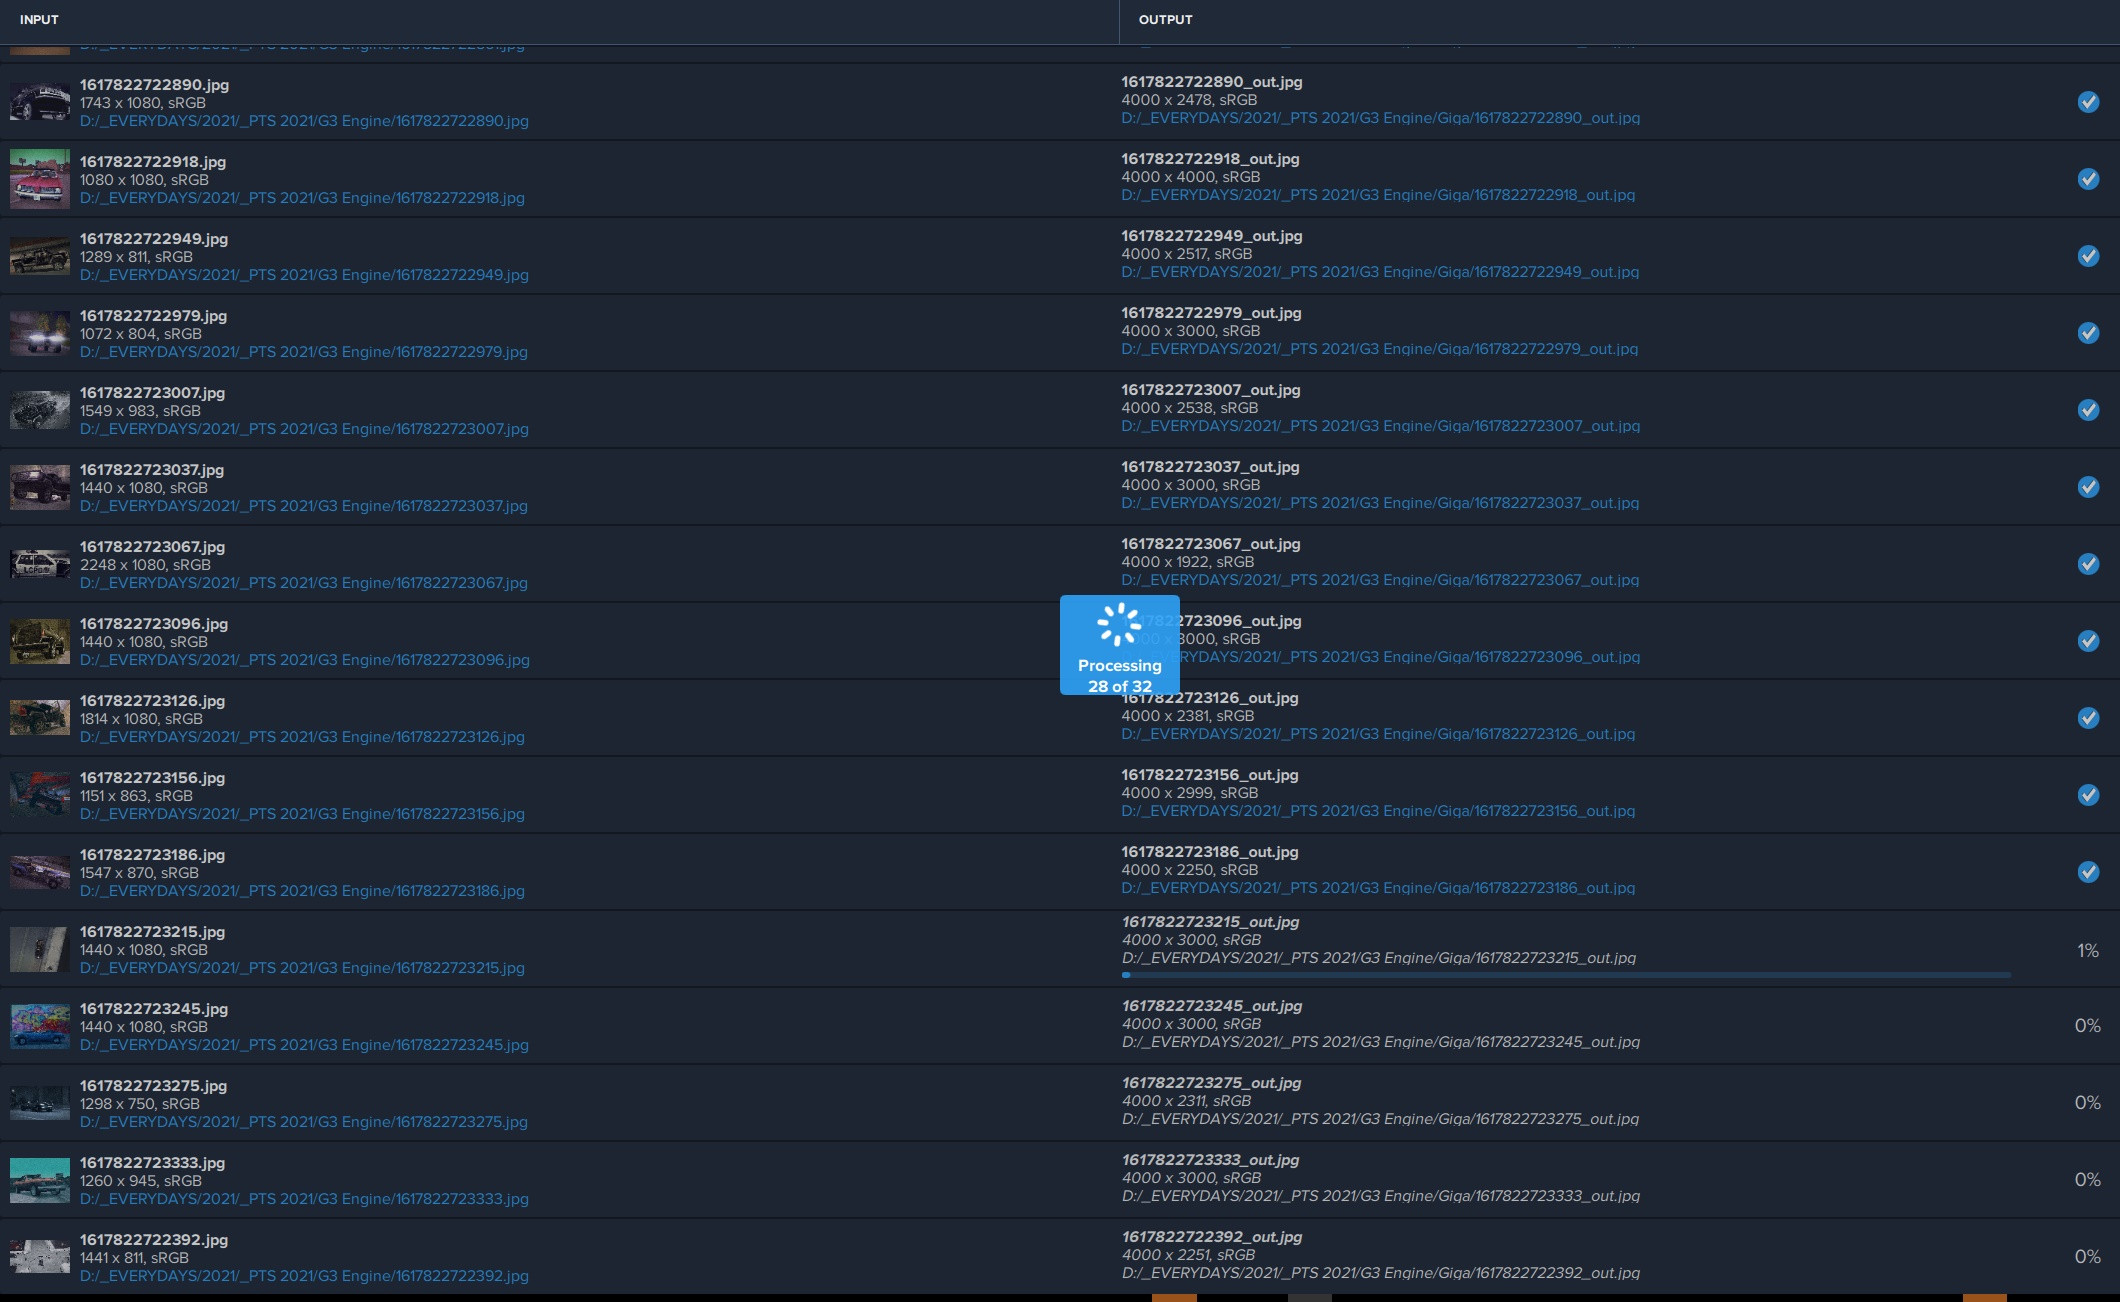Open output path link for 1617822723037_out.jpg
2120x1302 pixels.
click(x=1380, y=503)
